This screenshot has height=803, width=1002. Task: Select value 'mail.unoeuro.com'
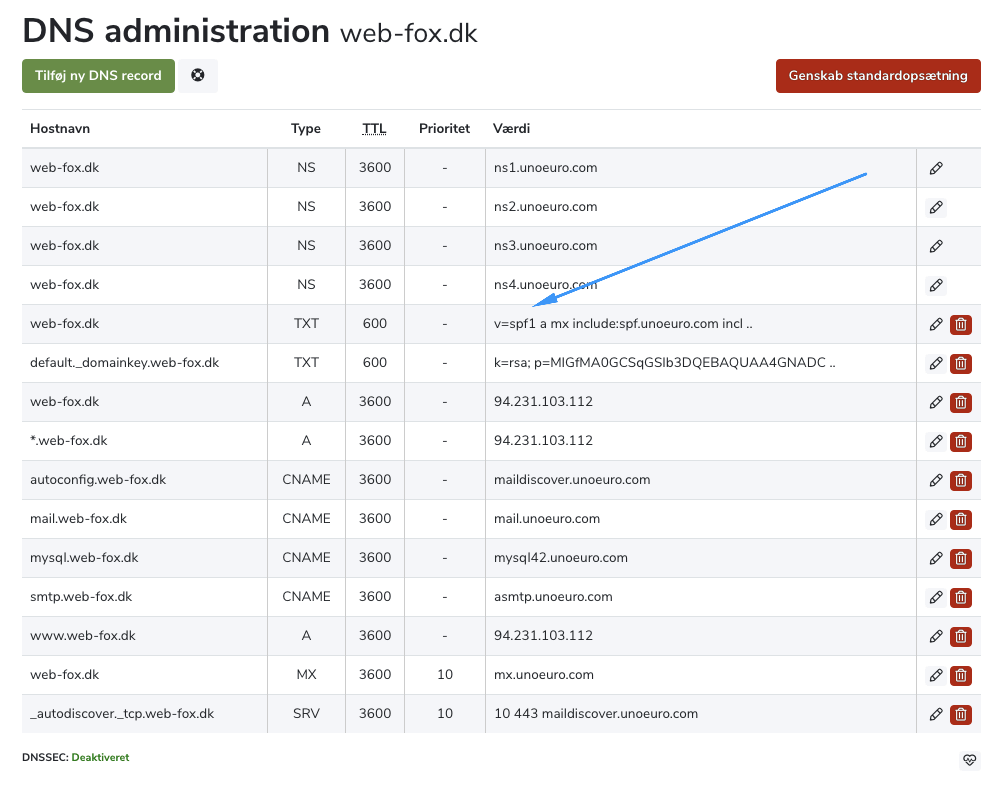point(547,519)
